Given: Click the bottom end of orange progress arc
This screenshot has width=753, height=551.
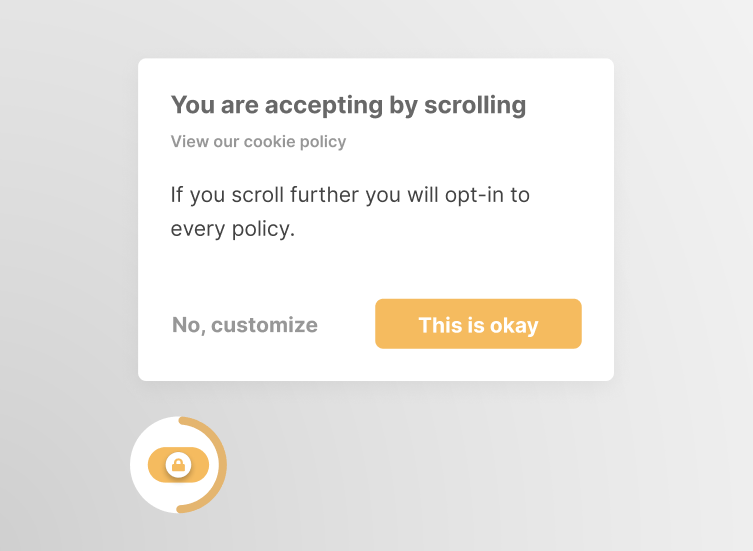Looking at the screenshot, I should pos(181,509).
